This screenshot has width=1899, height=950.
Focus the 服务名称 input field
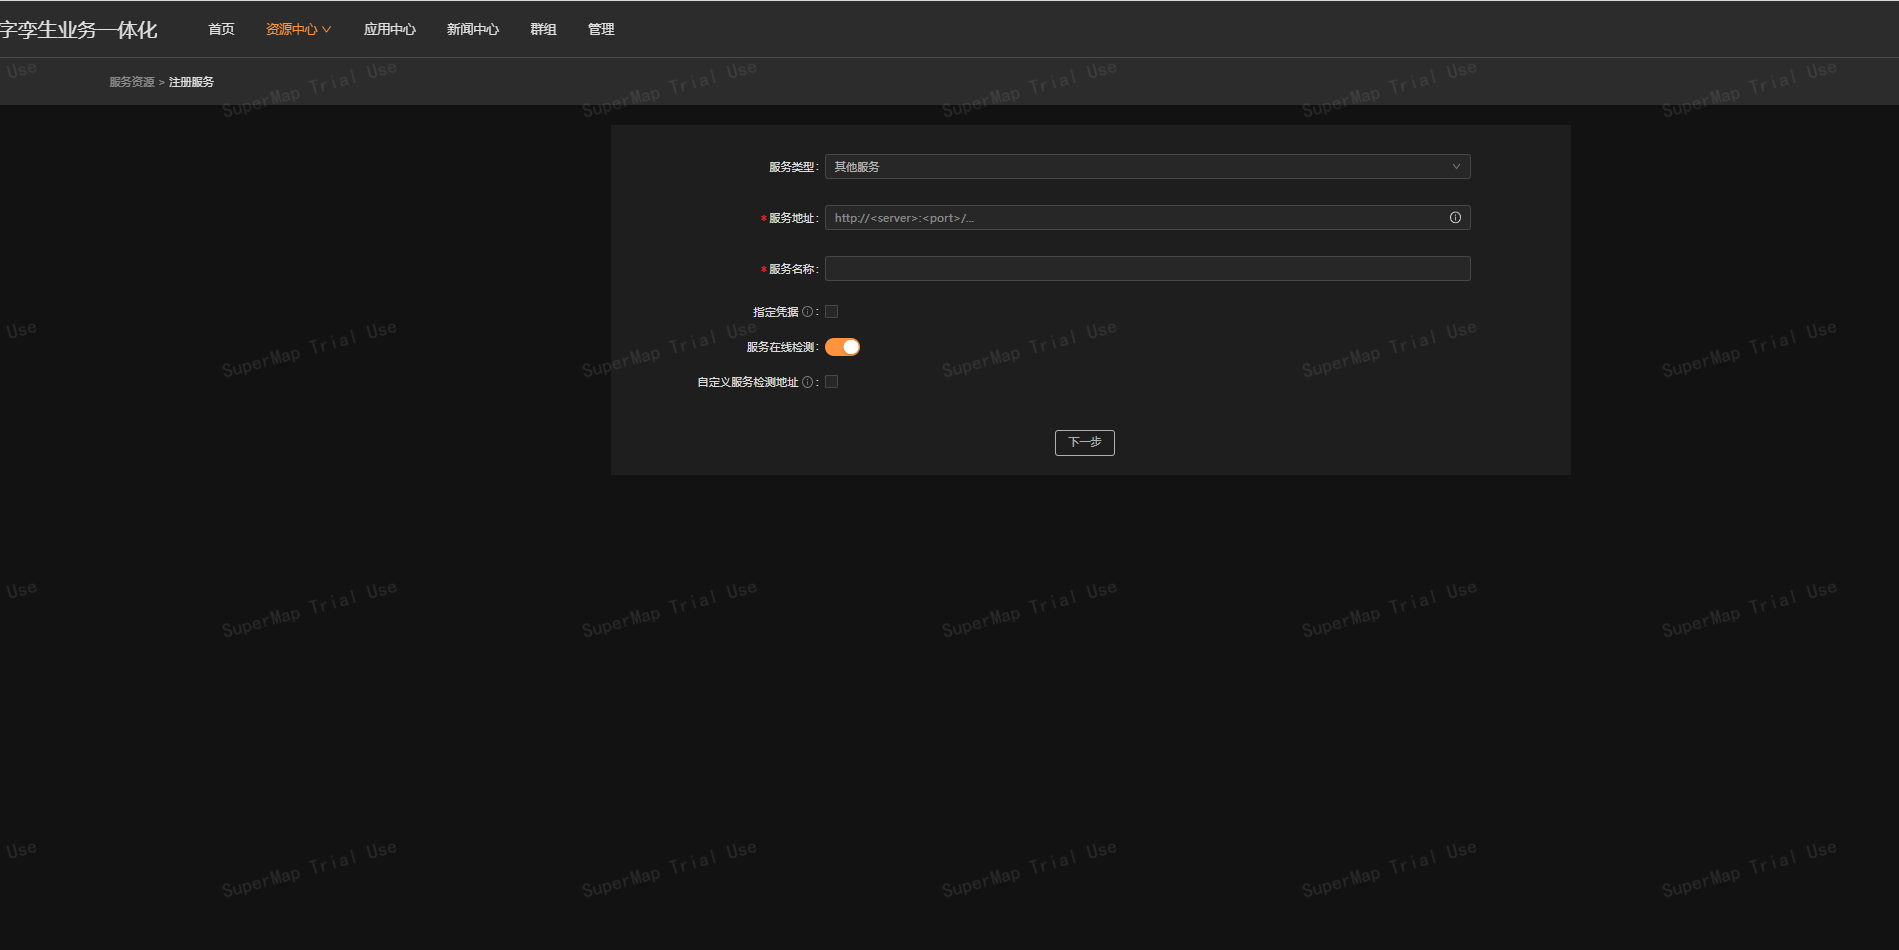pos(1147,269)
